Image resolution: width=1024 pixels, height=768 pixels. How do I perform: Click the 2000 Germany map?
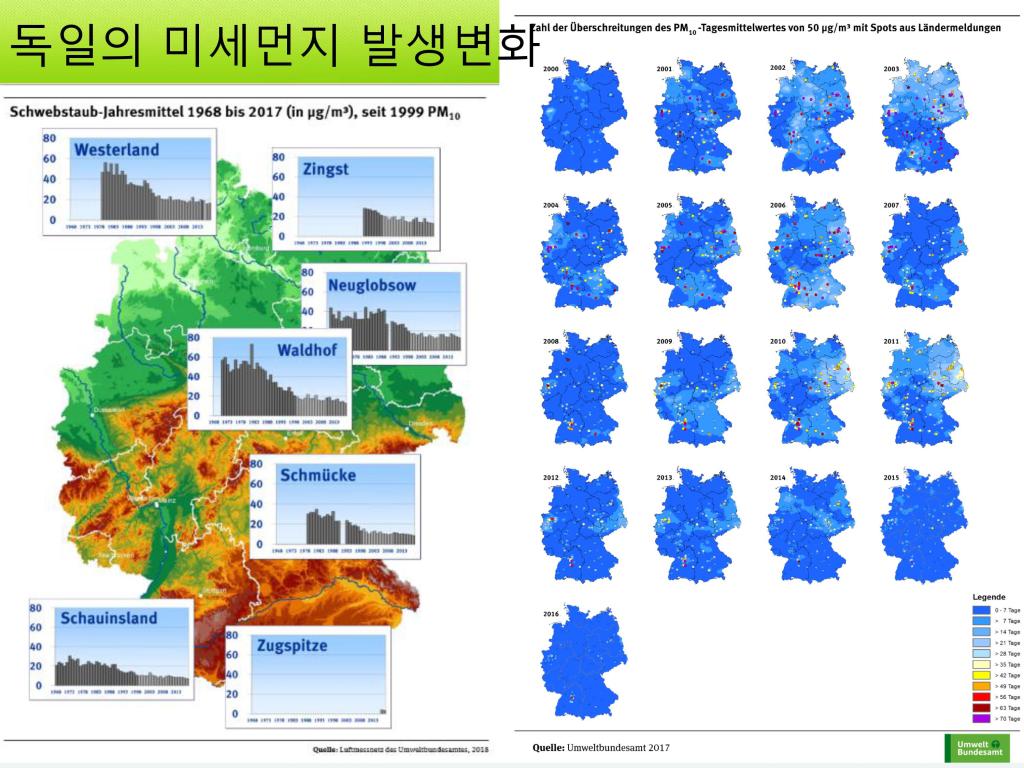[583, 118]
